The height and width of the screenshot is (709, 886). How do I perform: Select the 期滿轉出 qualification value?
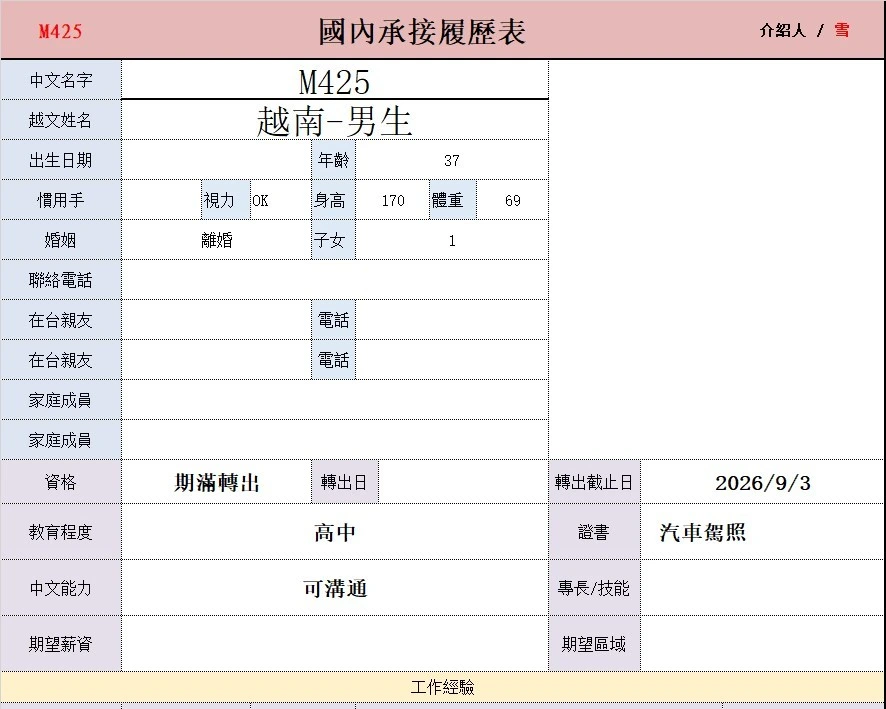(216, 482)
